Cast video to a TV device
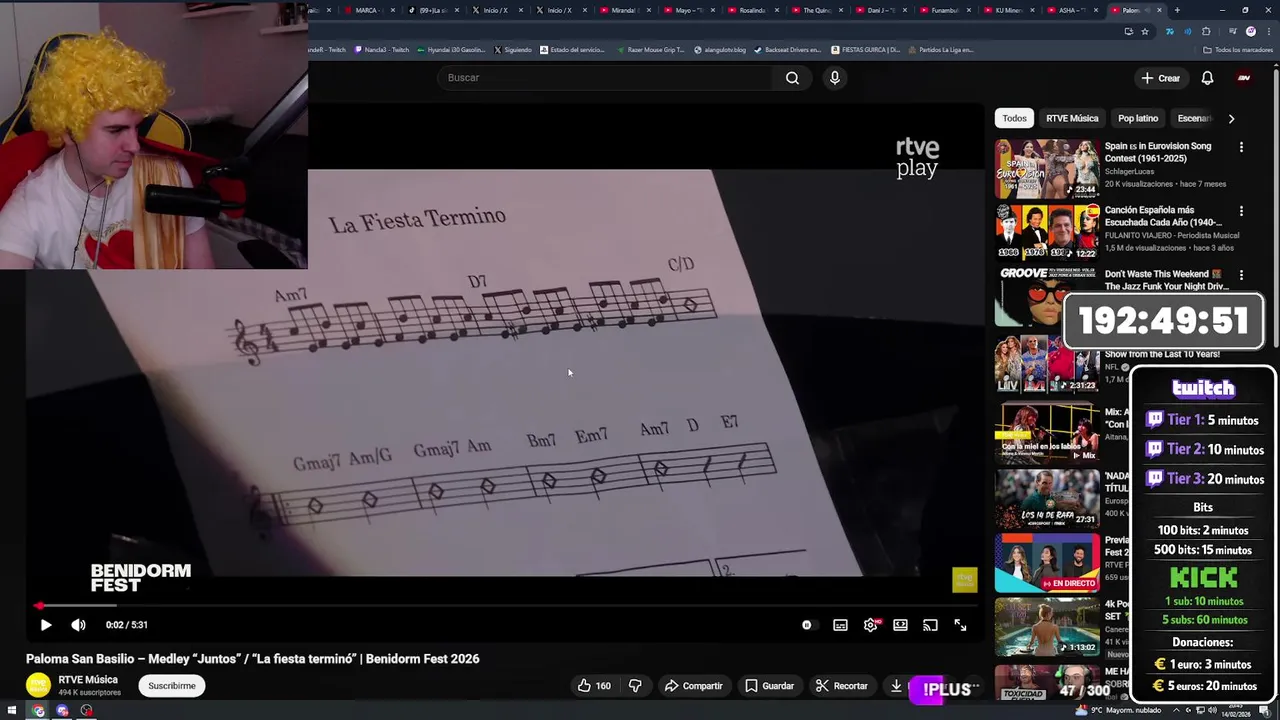 tap(930, 625)
